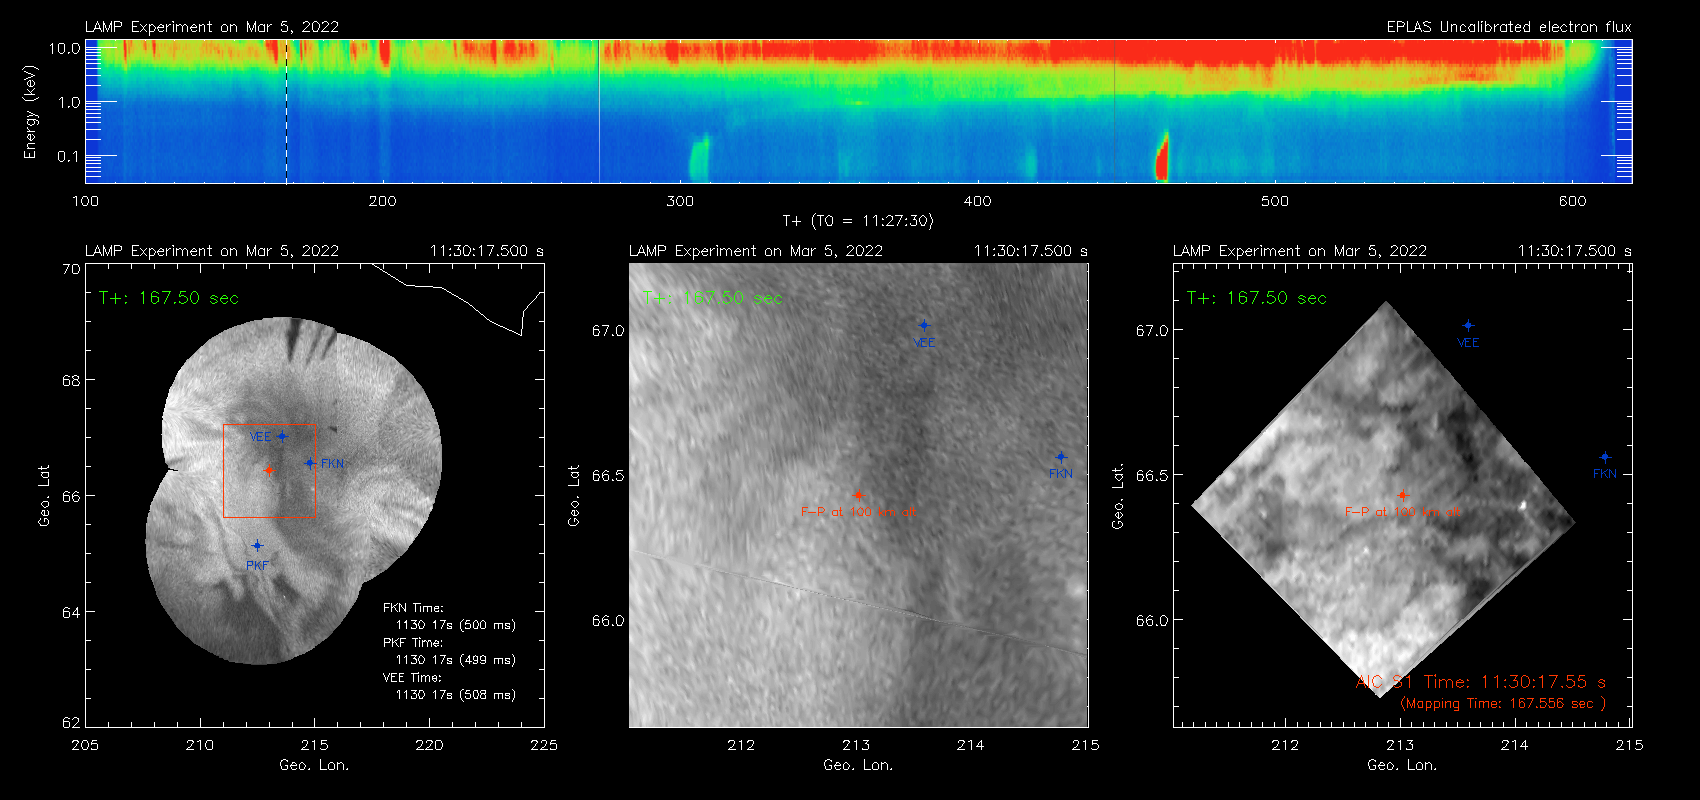The width and height of the screenshot is (1700, 800).
Task: Click the VEE star marker in middle panel
Action: click(924, 325)
